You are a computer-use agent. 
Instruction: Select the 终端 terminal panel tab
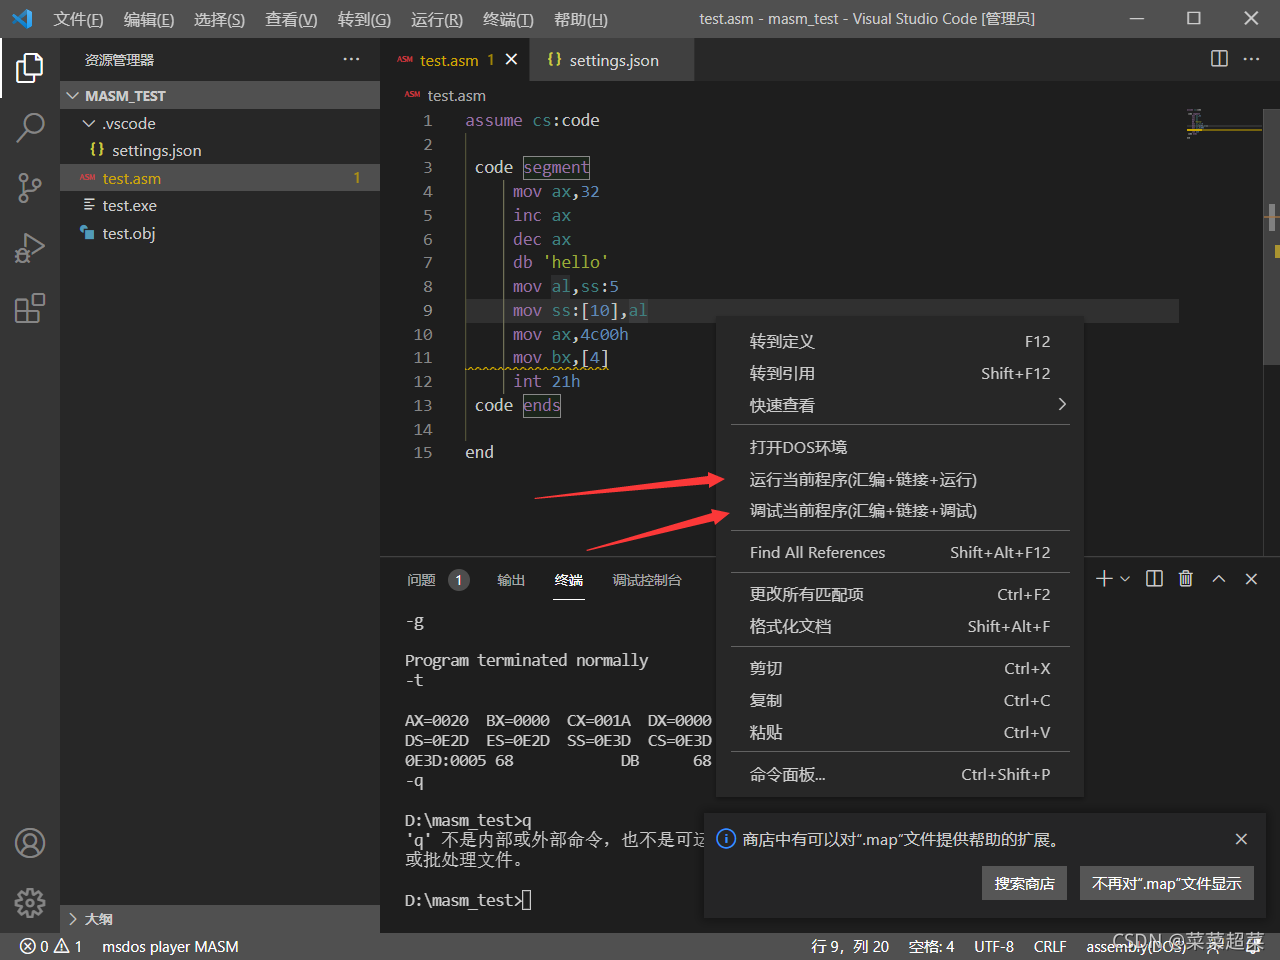[569, 580]
